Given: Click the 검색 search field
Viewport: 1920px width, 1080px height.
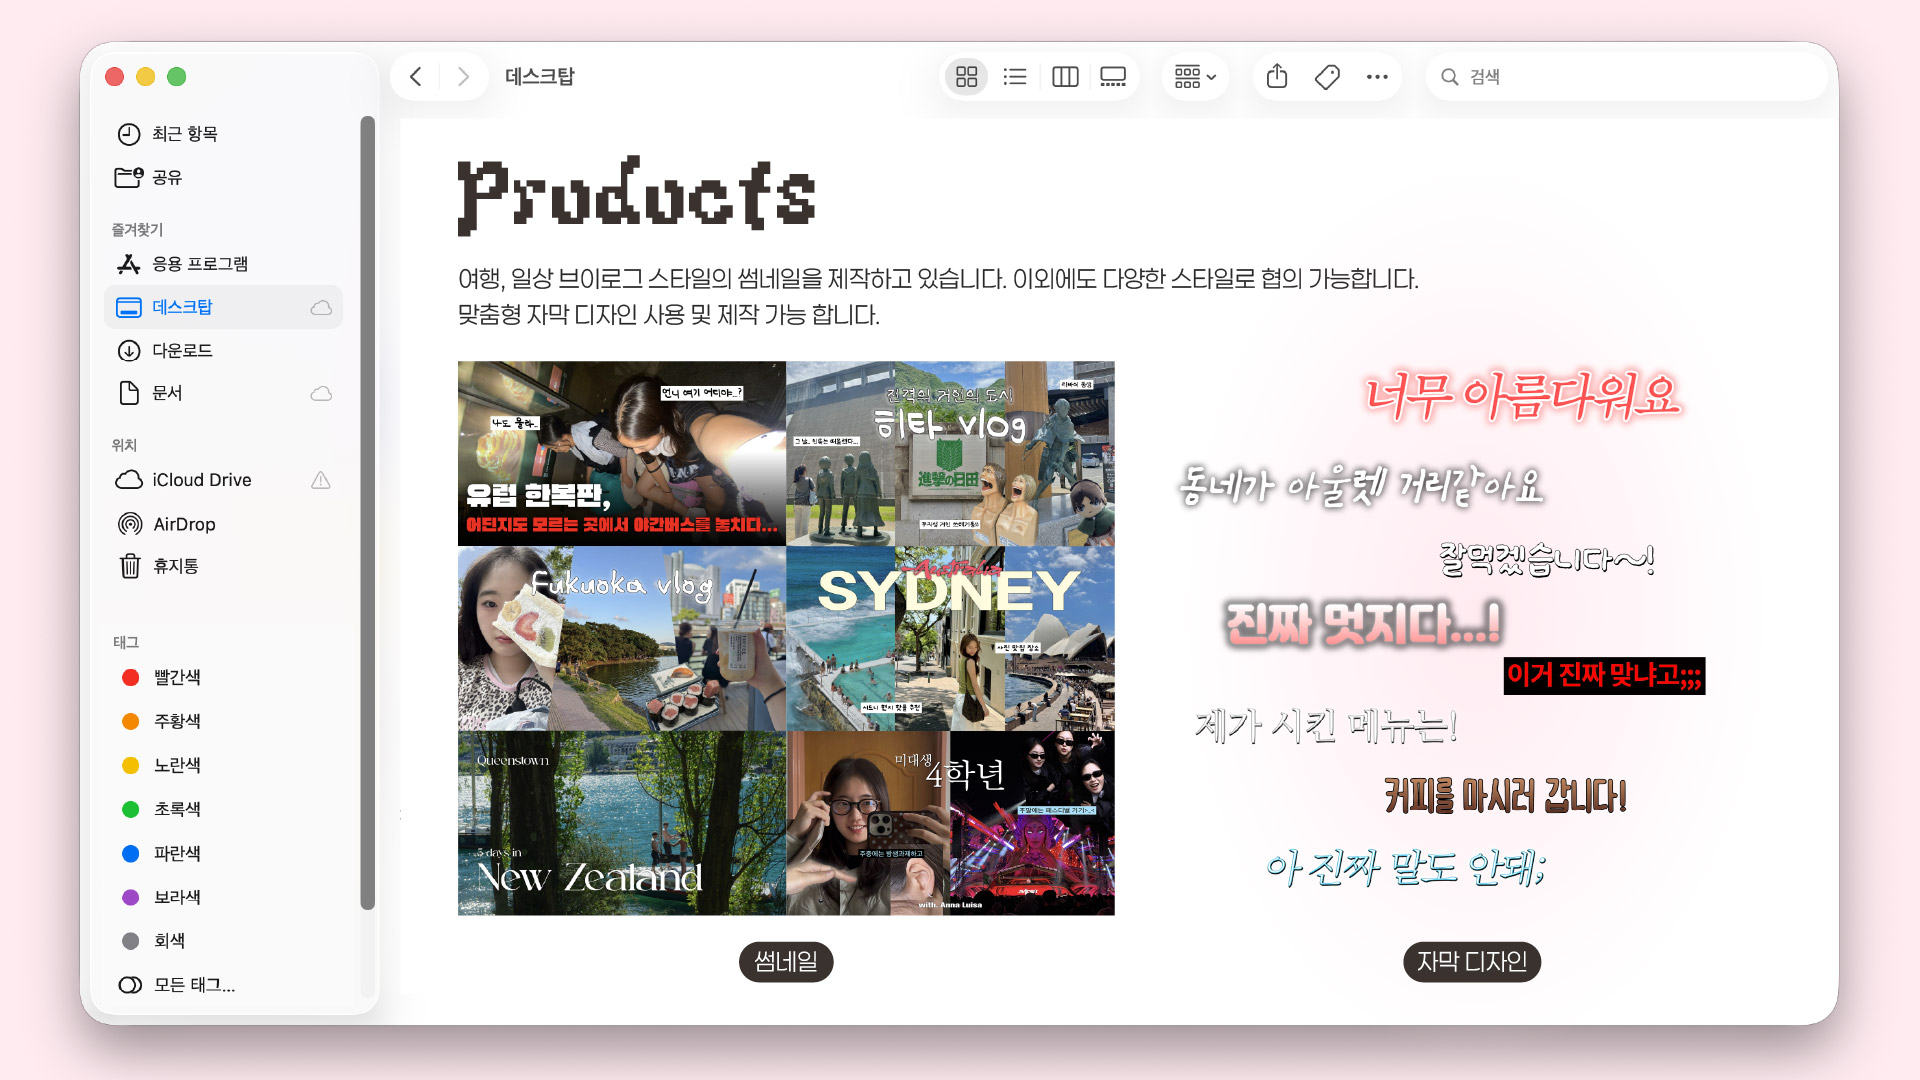Looking at the screenshot, I should click(x=1627, y=77).
